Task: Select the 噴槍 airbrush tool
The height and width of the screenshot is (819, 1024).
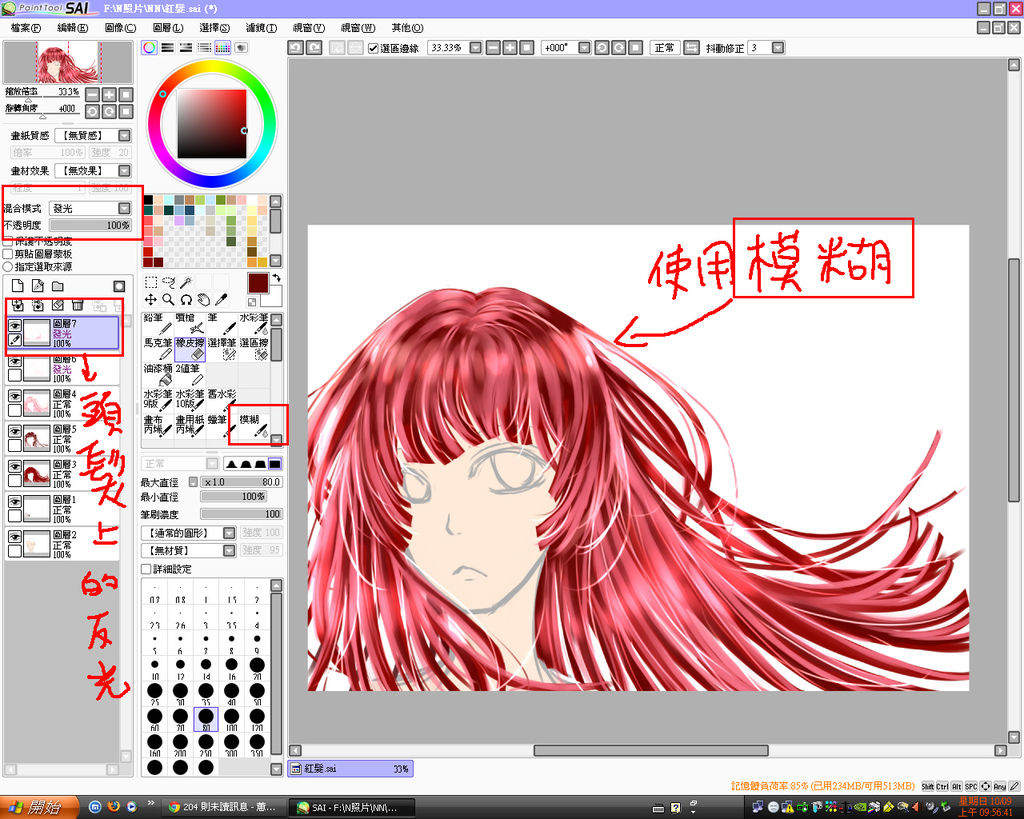Action: (x=189, y=324)
